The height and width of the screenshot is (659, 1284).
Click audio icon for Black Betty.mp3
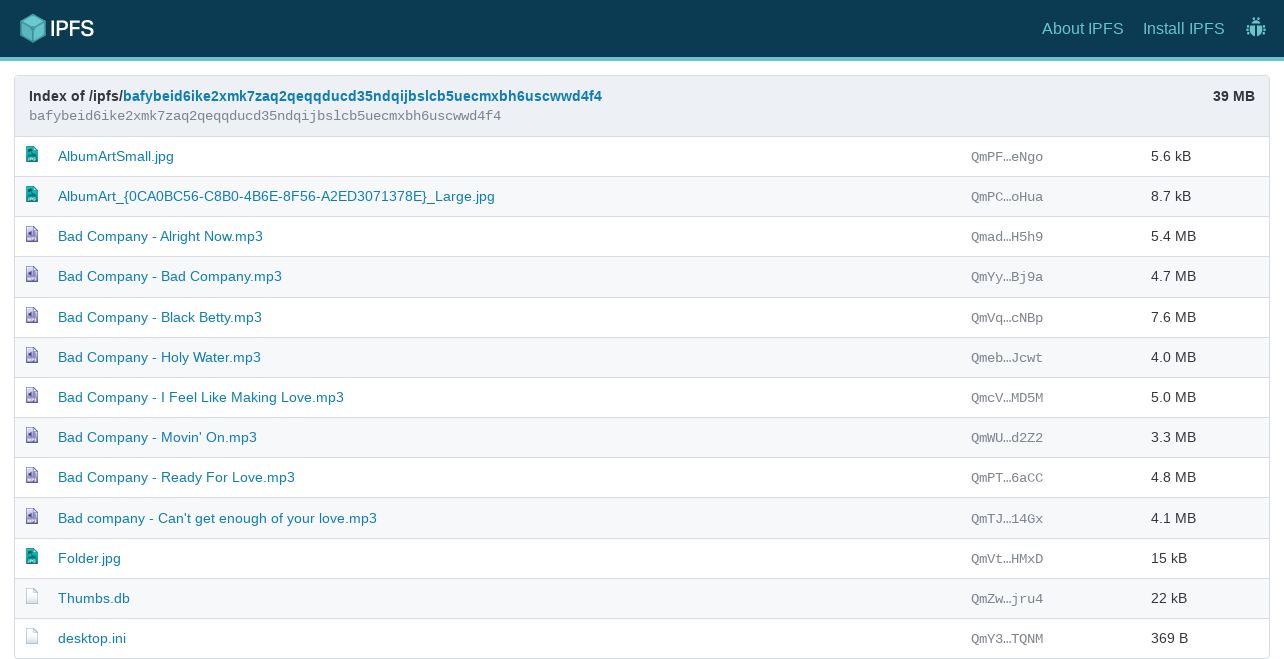[x=32, y=316]
